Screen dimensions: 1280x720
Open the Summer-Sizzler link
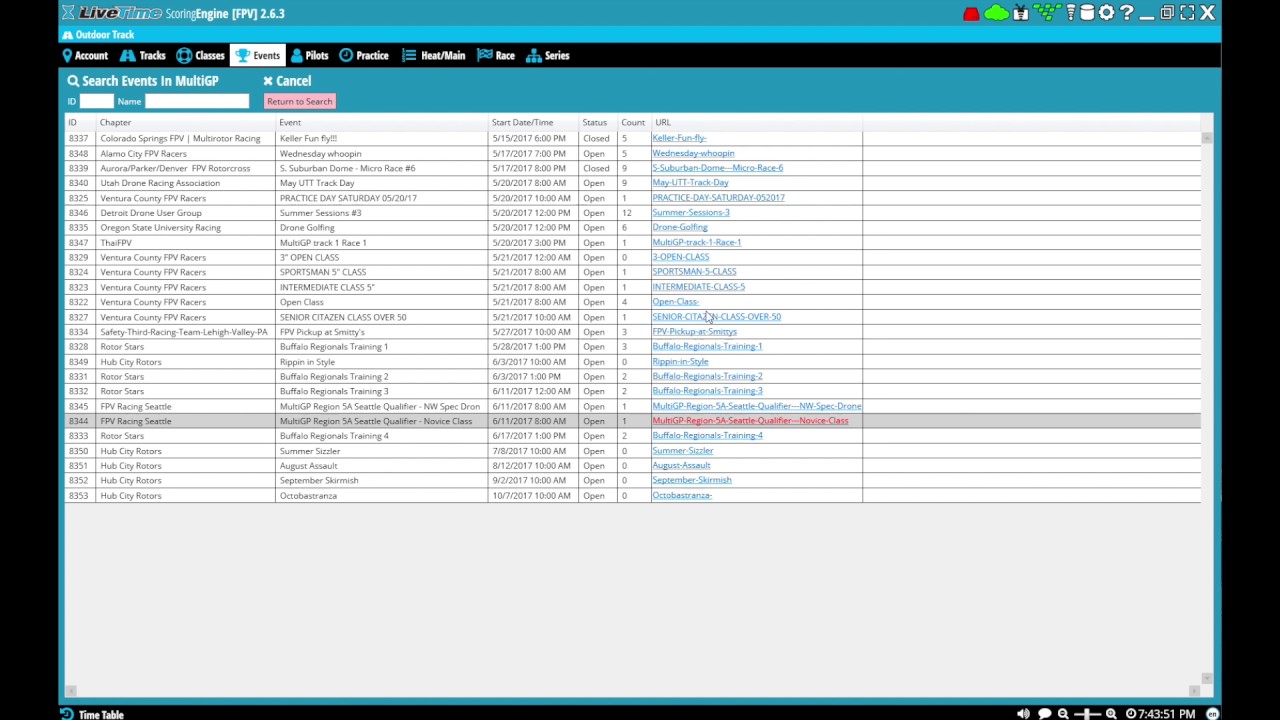click(683, 451)
